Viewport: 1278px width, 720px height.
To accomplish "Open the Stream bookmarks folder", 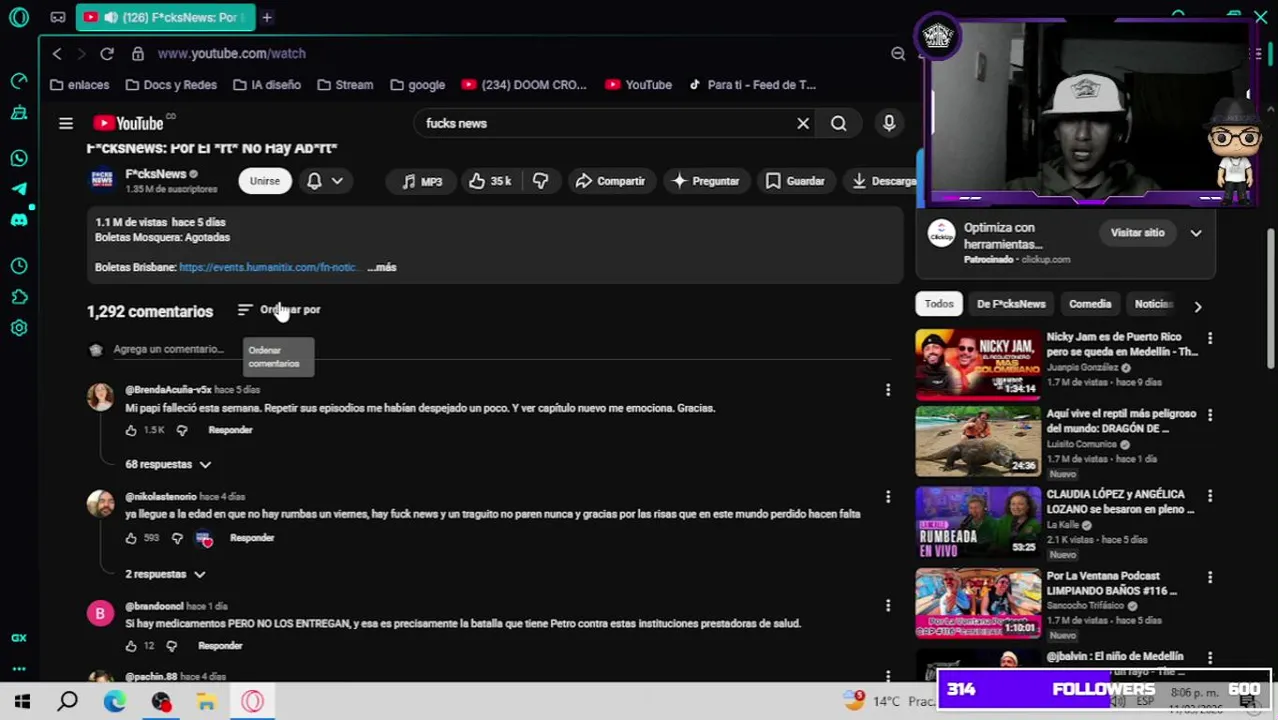I will coord(343,85).
